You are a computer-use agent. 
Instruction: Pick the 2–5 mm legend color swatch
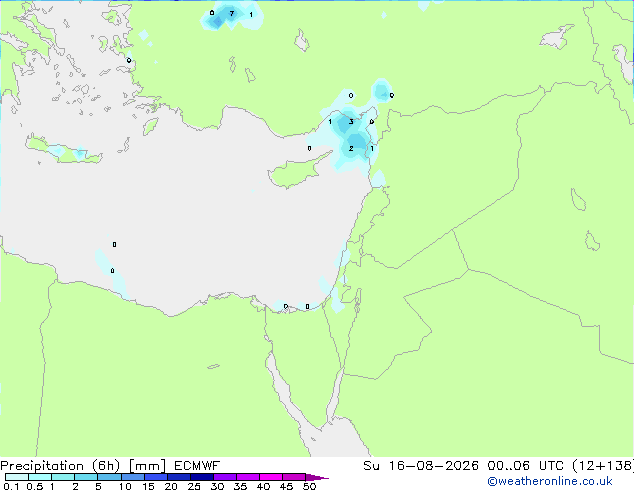pos(86,477)
